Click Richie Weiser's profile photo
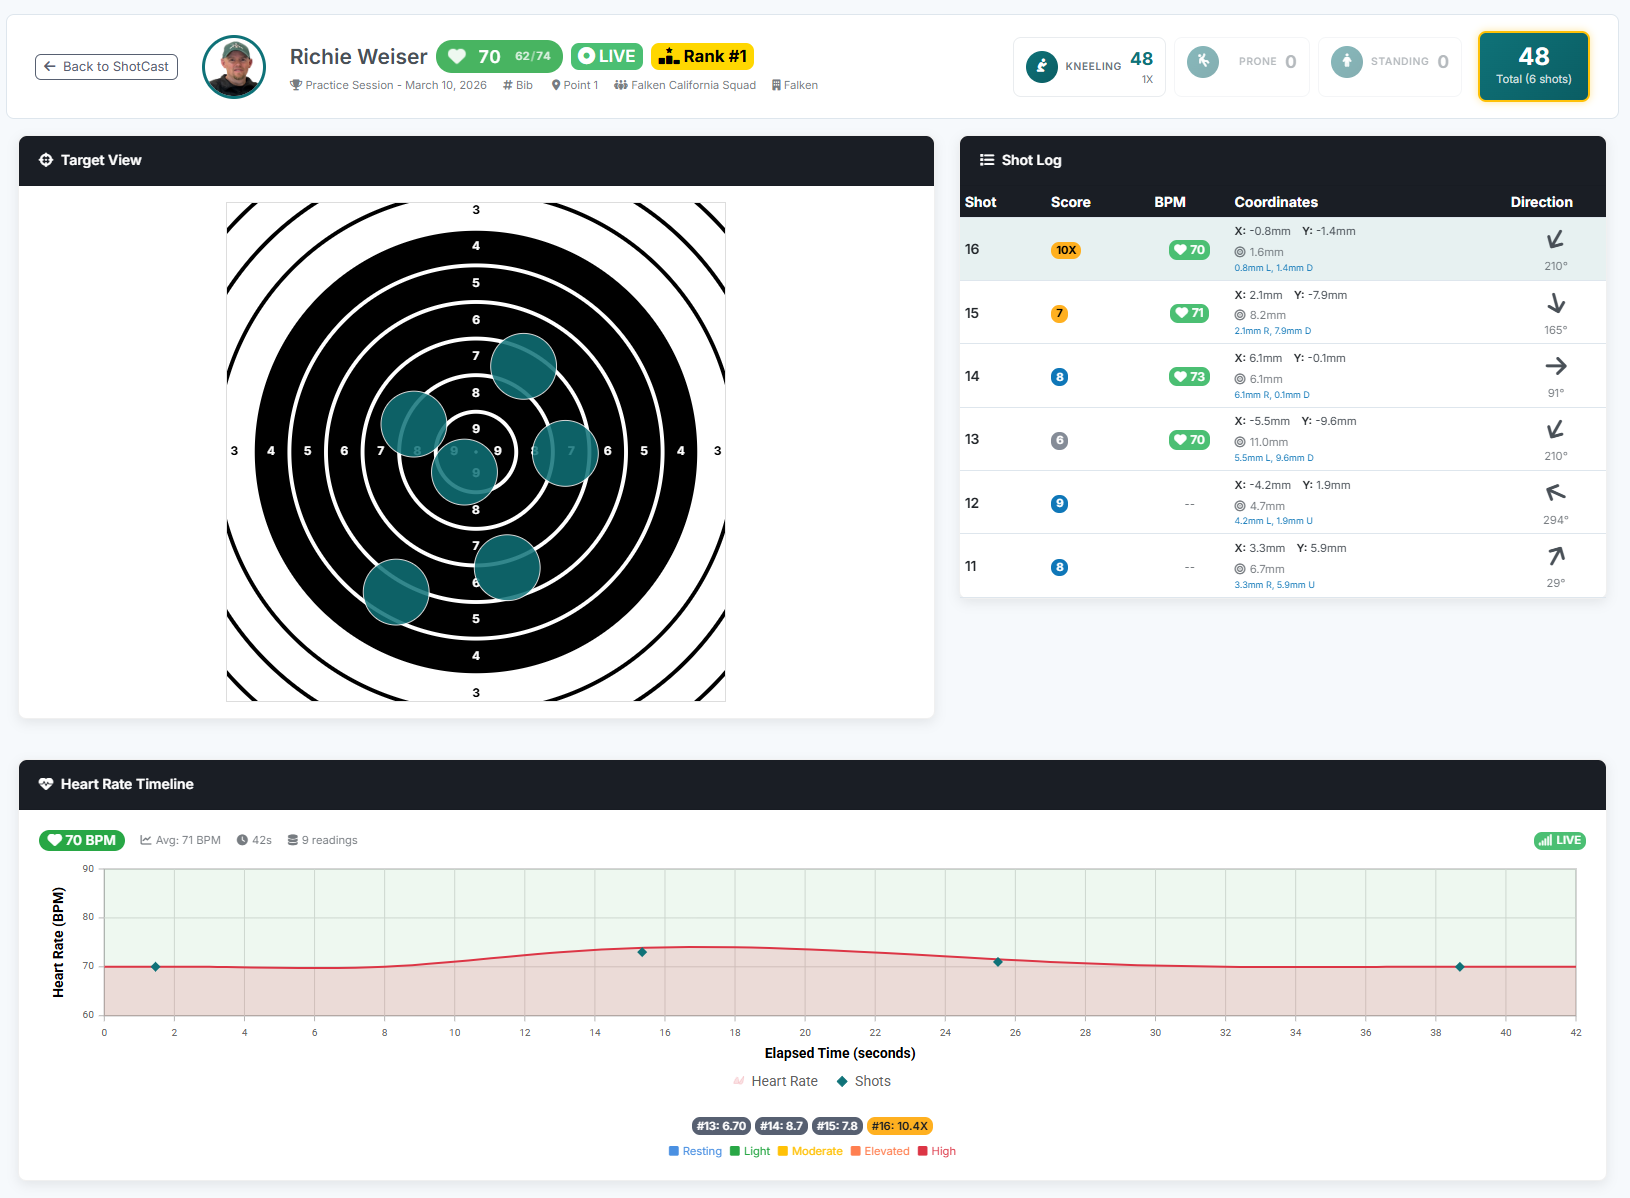 [x=233, y=66]
